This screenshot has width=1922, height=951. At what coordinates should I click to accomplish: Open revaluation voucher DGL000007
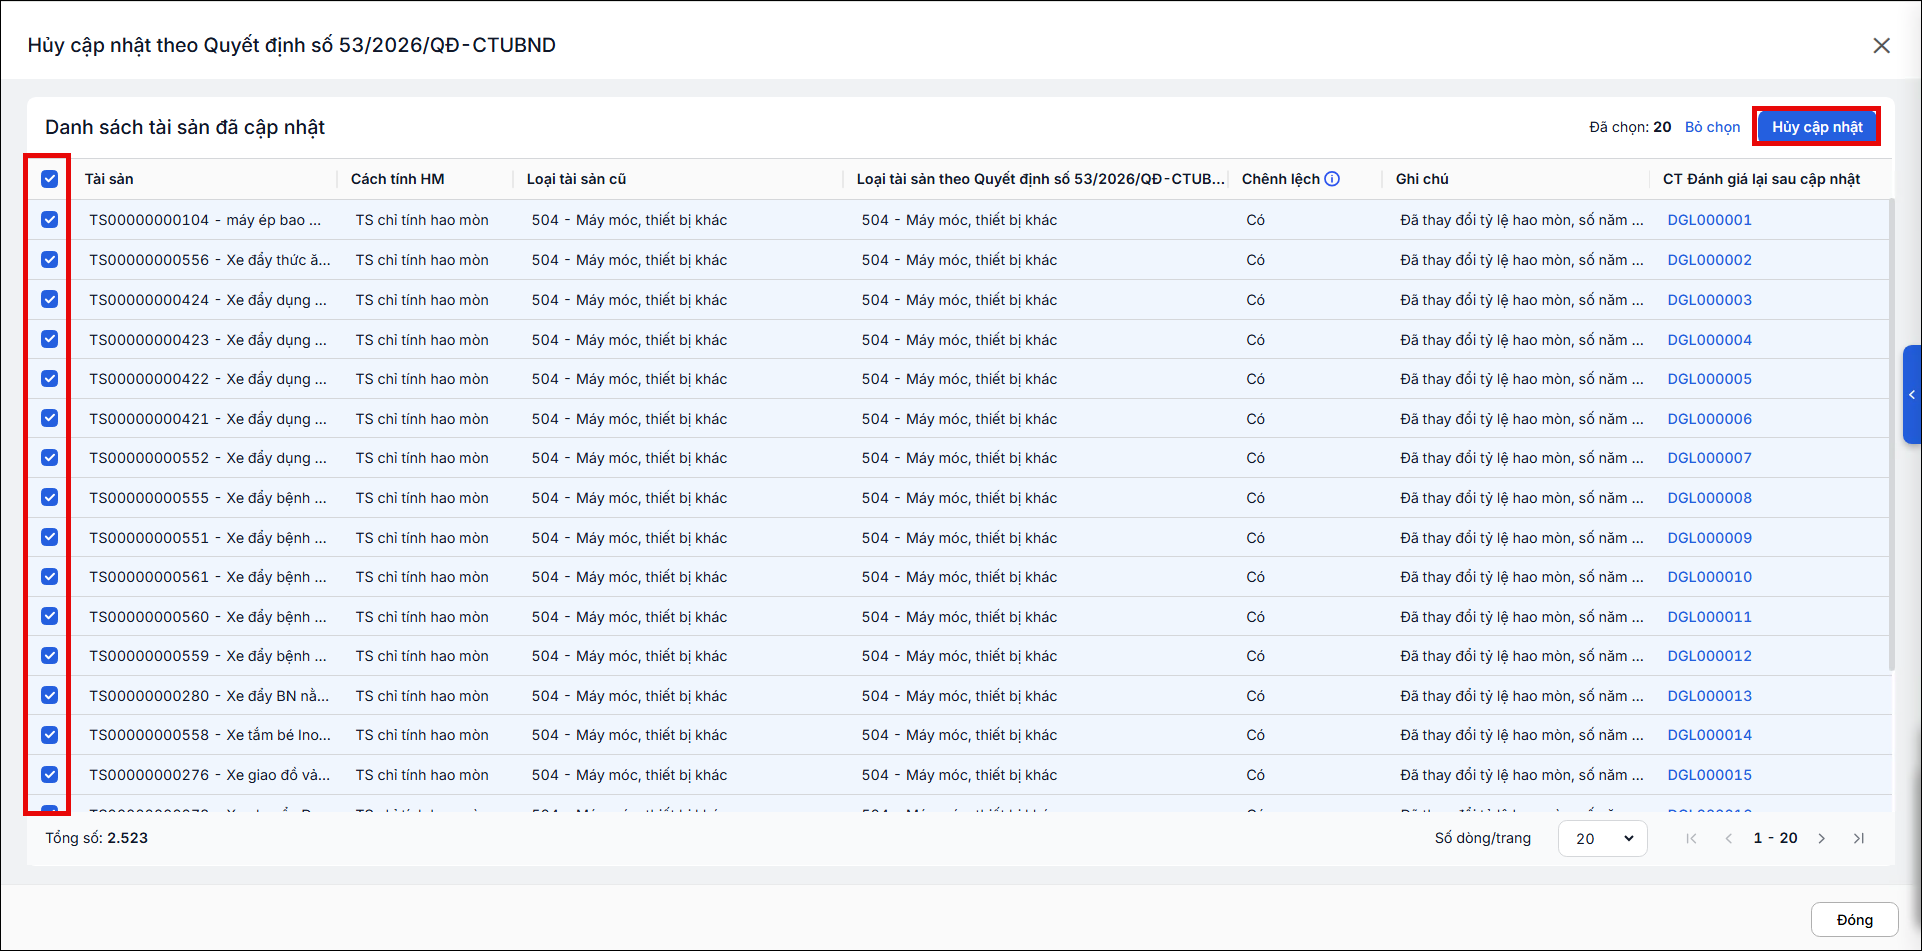[x=1709, y=458]
